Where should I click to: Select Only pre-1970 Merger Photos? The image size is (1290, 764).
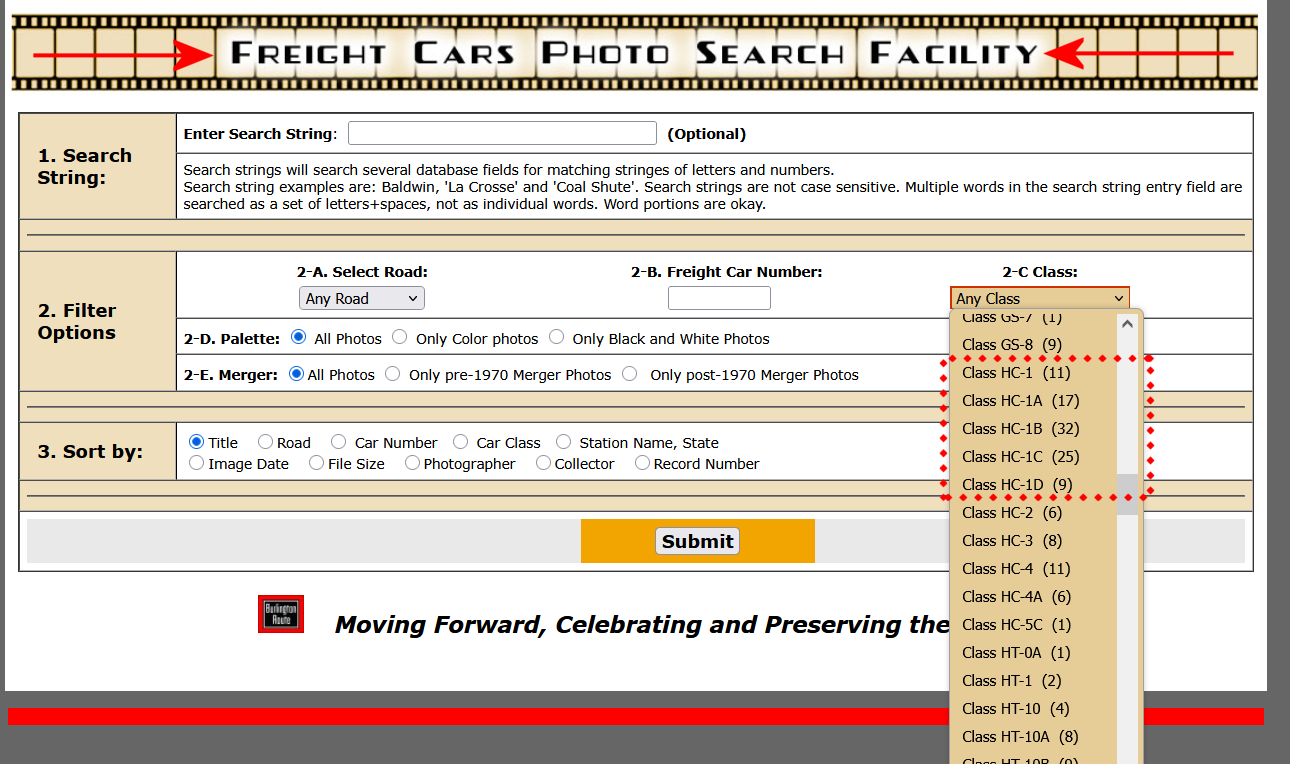tap(393, 374)
